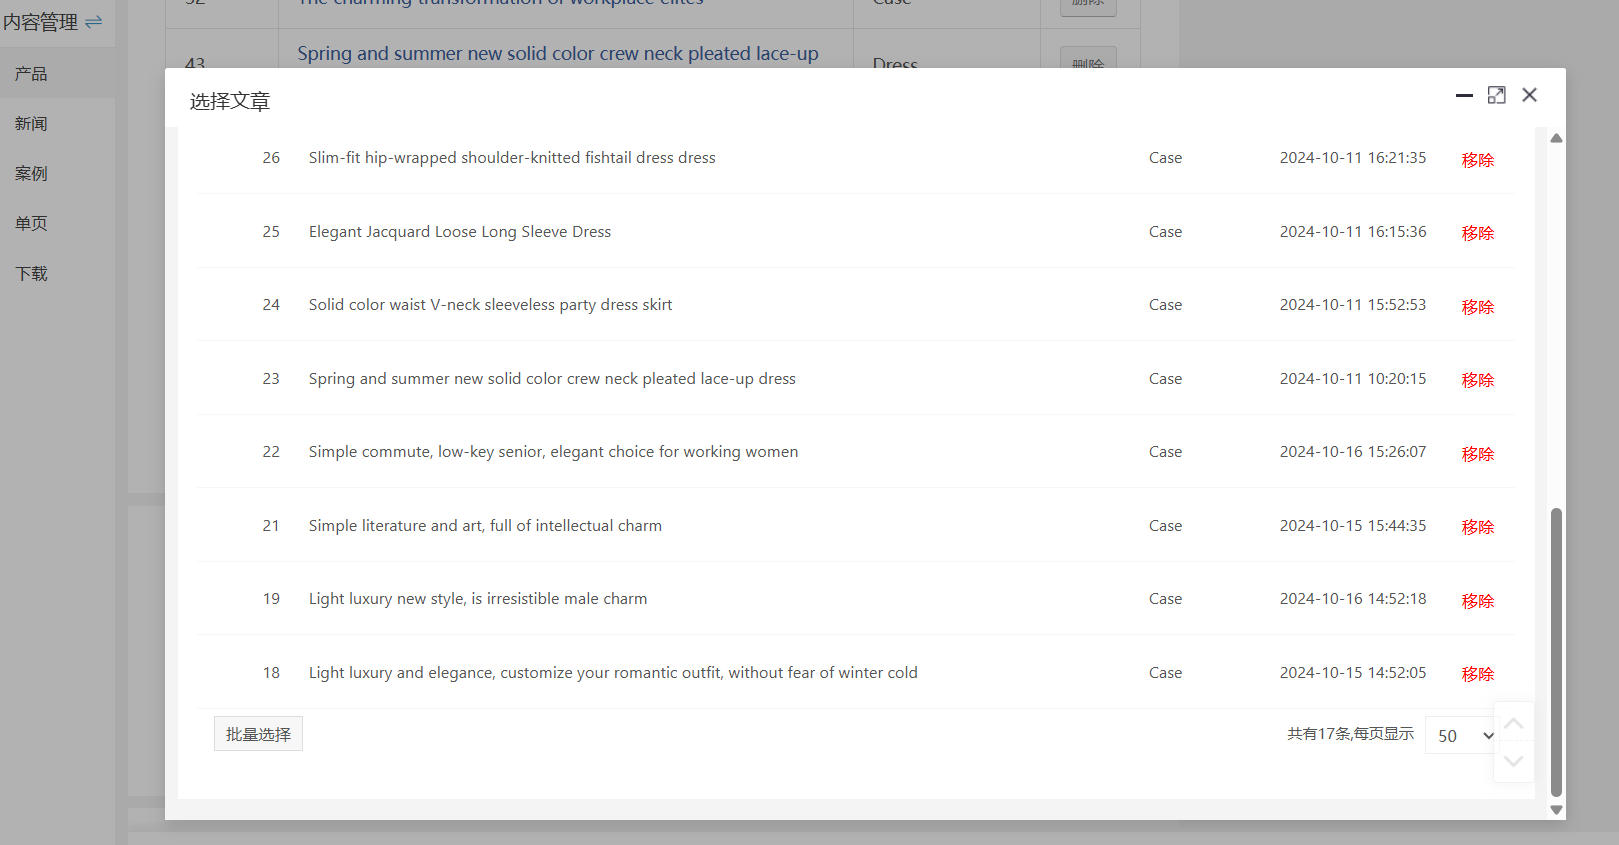Select title 'Solid color waist V-neck sleeveless party dress skirt'
The image size is (1619, 845).
tap(490, 305)
